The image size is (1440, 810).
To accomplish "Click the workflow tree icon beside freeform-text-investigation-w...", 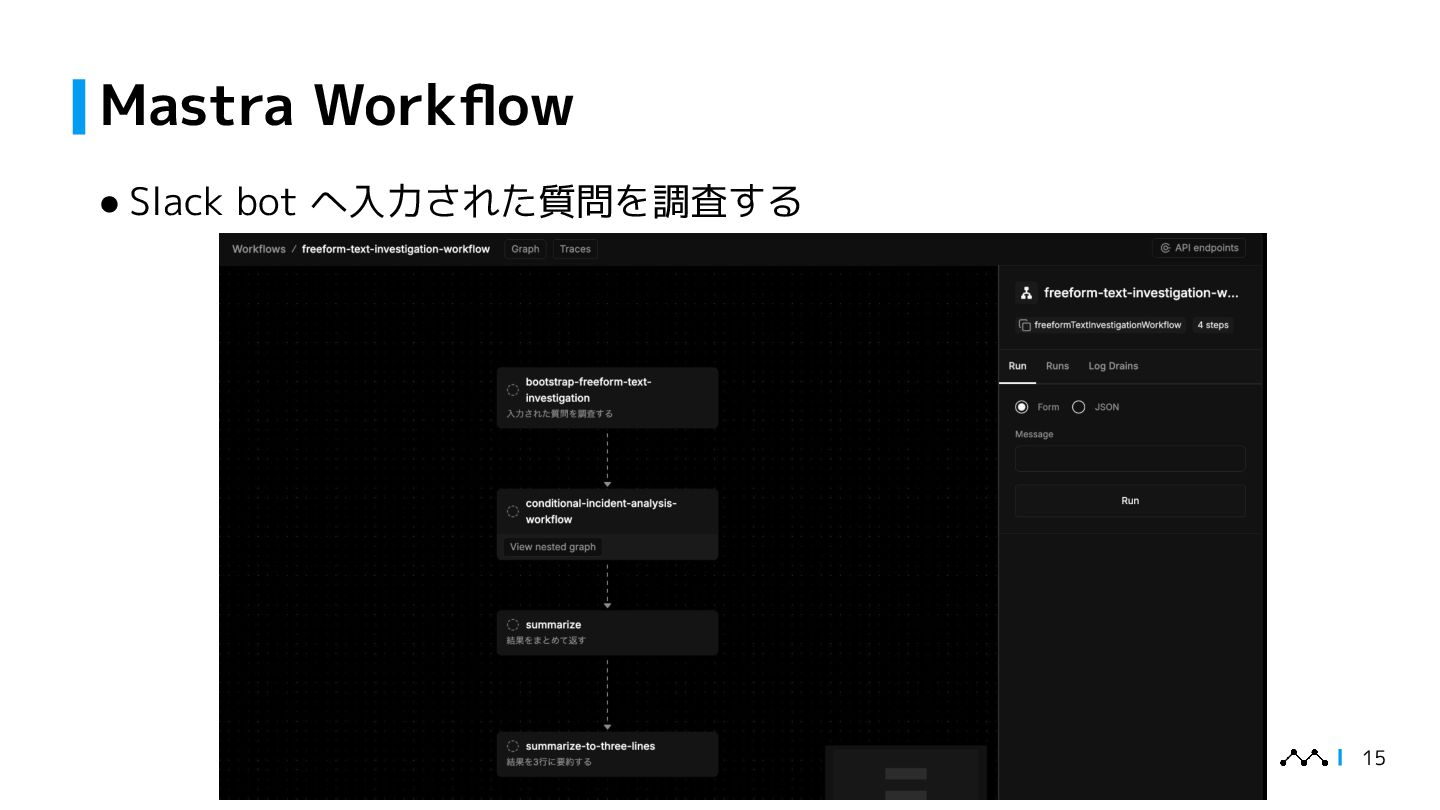I will 1026,293.
